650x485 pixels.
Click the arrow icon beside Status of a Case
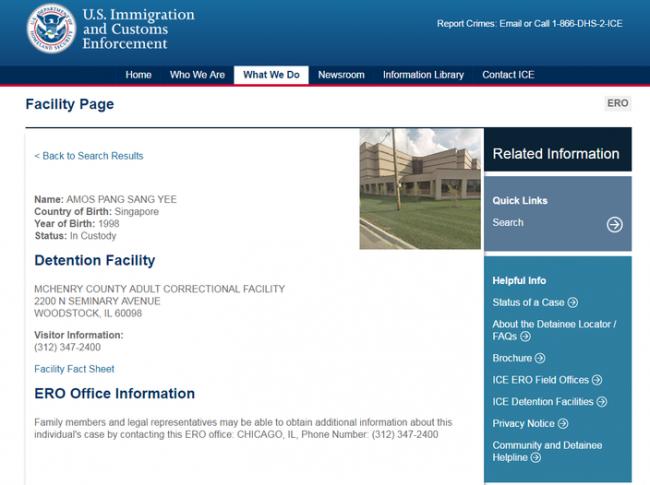573,302
